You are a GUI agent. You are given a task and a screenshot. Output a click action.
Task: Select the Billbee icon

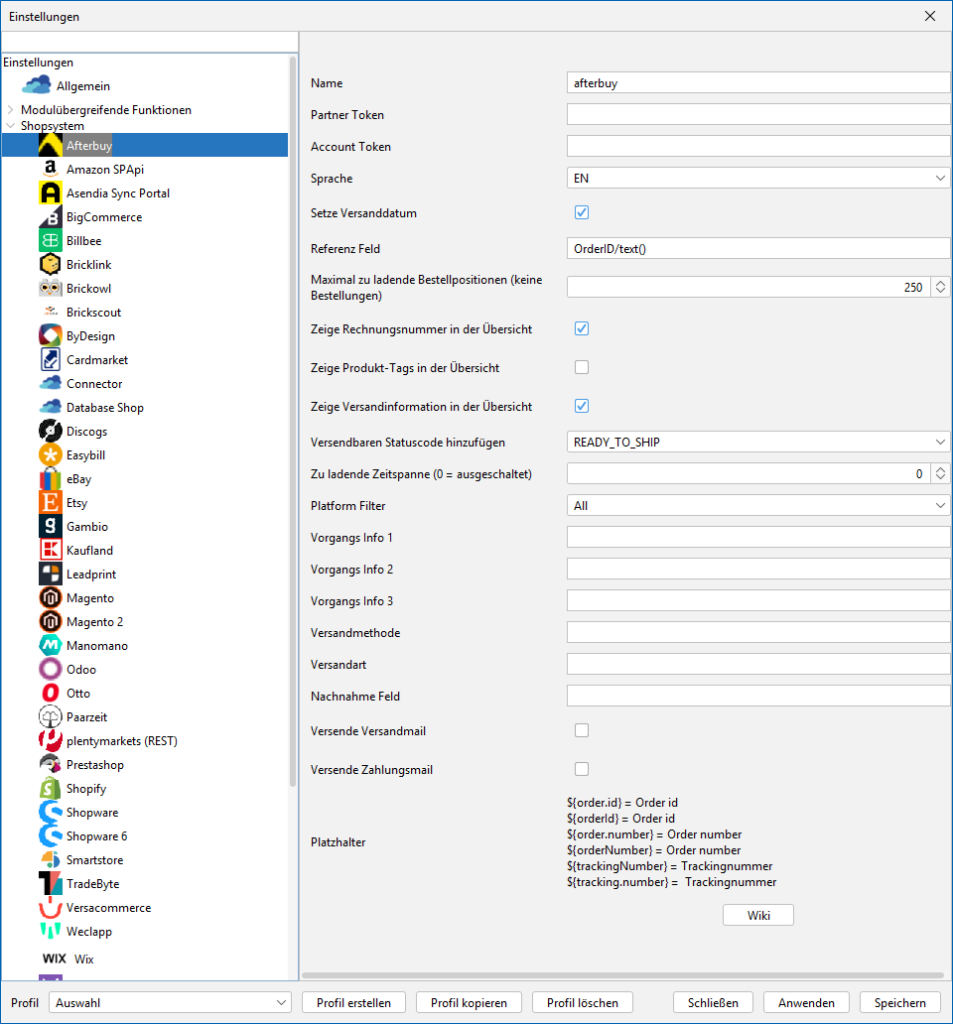point(50,241)
